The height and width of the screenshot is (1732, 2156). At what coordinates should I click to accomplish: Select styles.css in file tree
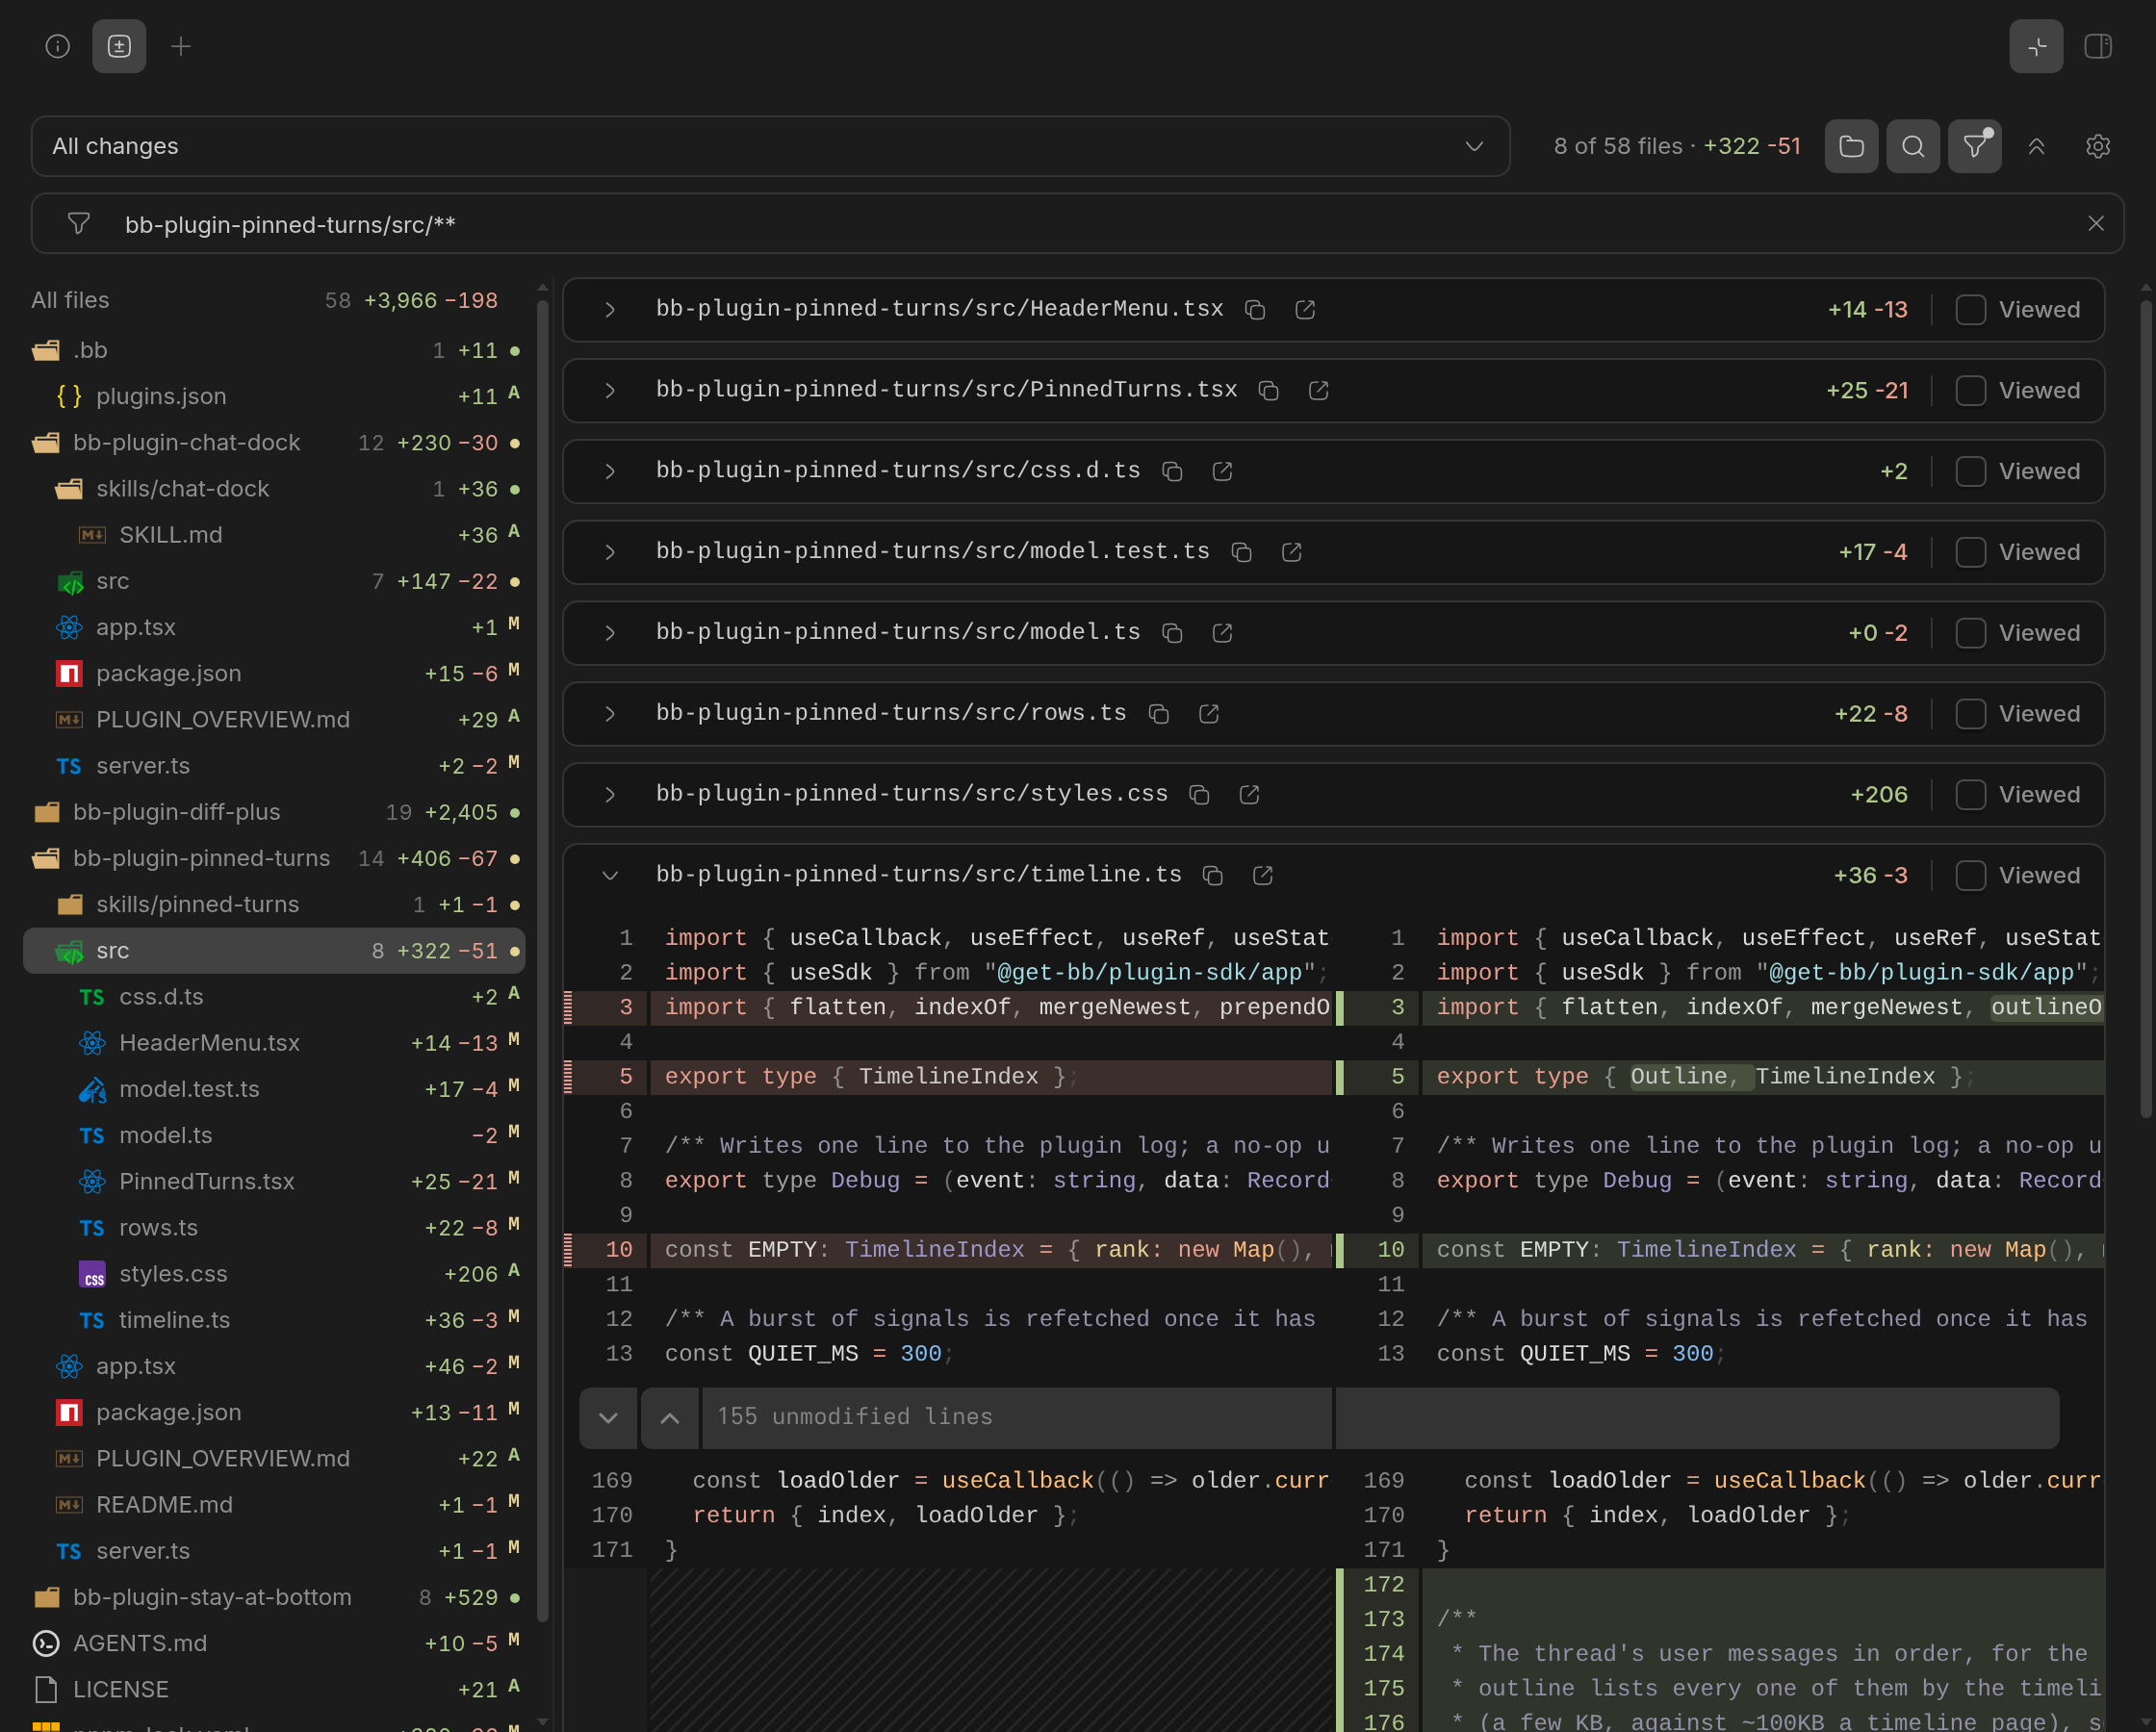pos(274,1274)
